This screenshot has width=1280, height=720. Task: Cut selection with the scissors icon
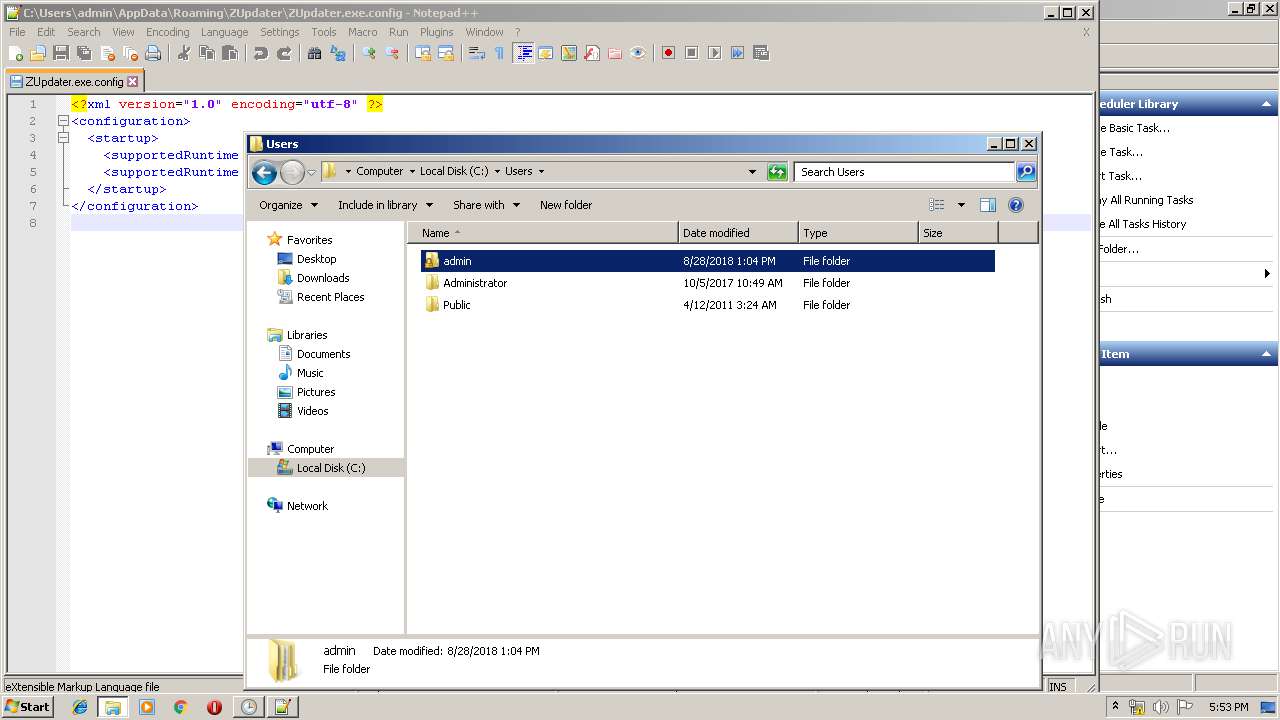(x=184, y=53)
